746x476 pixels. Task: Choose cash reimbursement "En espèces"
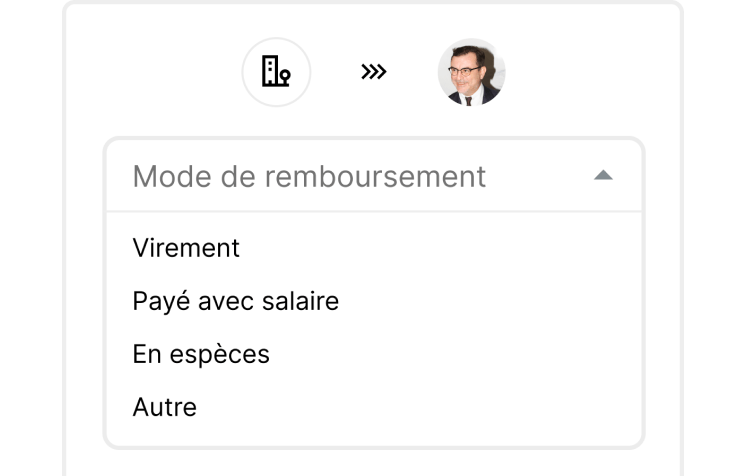[x=201, y=354]
